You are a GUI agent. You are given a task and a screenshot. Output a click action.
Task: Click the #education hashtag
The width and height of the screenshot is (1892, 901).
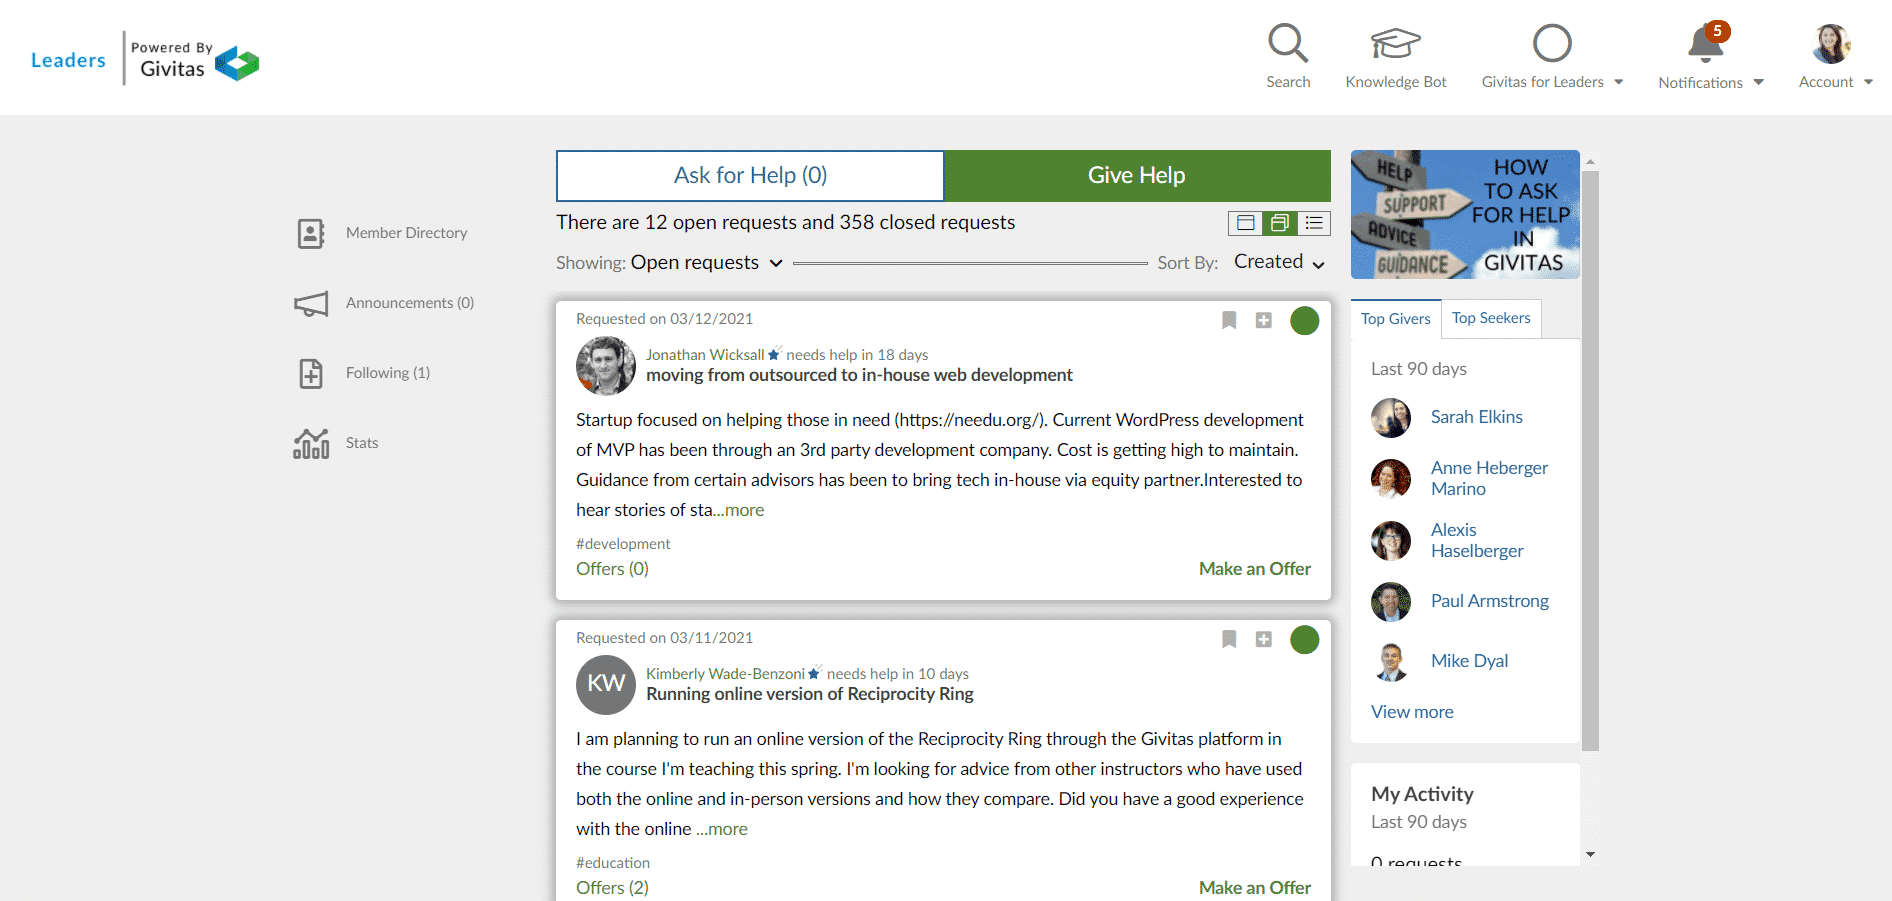(613, 863)
